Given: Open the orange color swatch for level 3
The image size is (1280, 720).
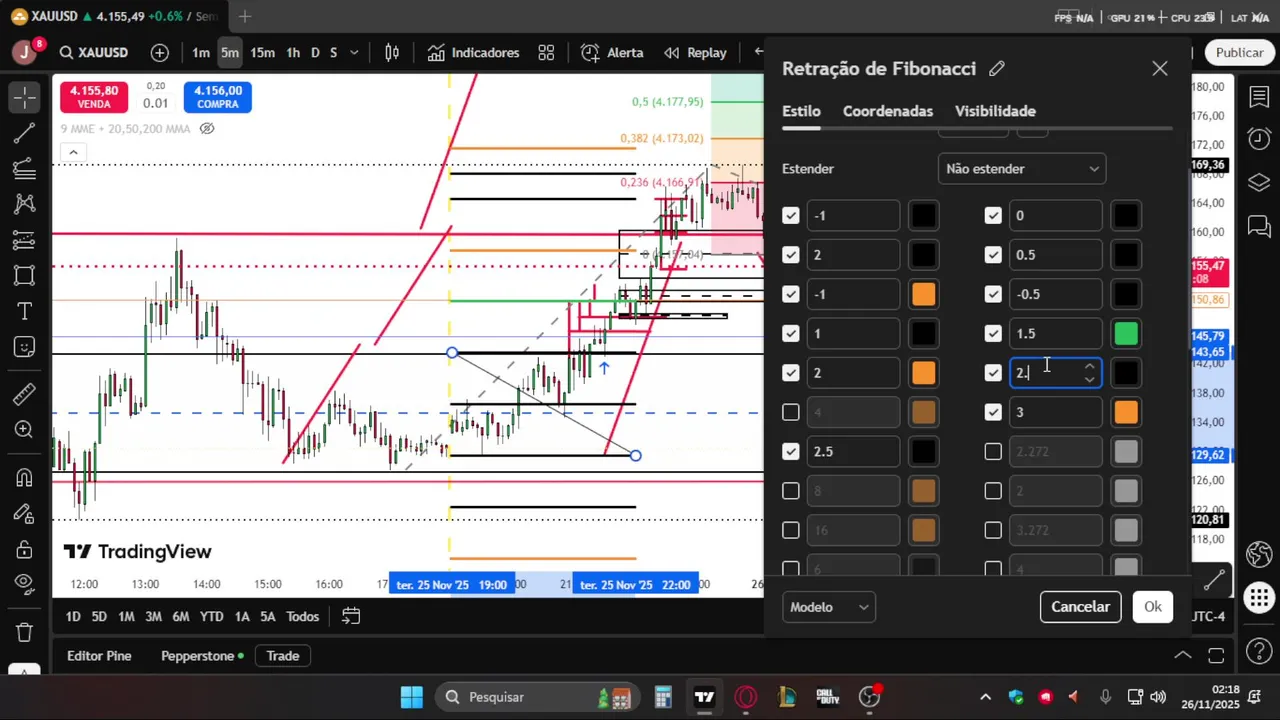Looking at the screenshot, I should pos(1126,412).
